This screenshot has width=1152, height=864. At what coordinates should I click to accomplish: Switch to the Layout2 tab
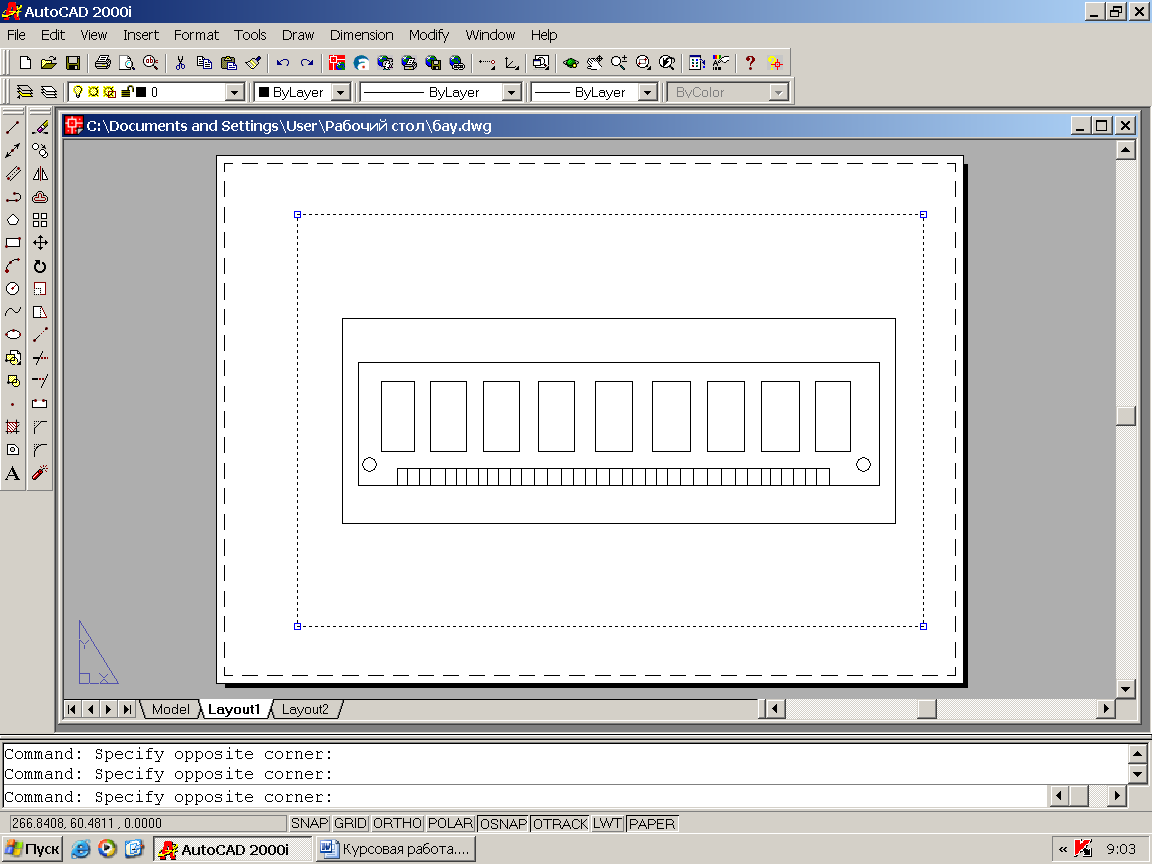tap(305, 710)
